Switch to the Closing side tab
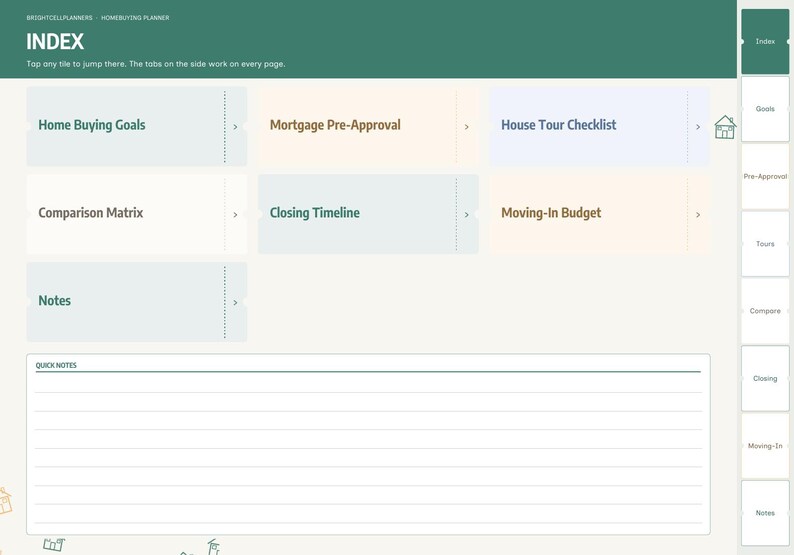Screen dimensions: 794x555 [765, 378]
